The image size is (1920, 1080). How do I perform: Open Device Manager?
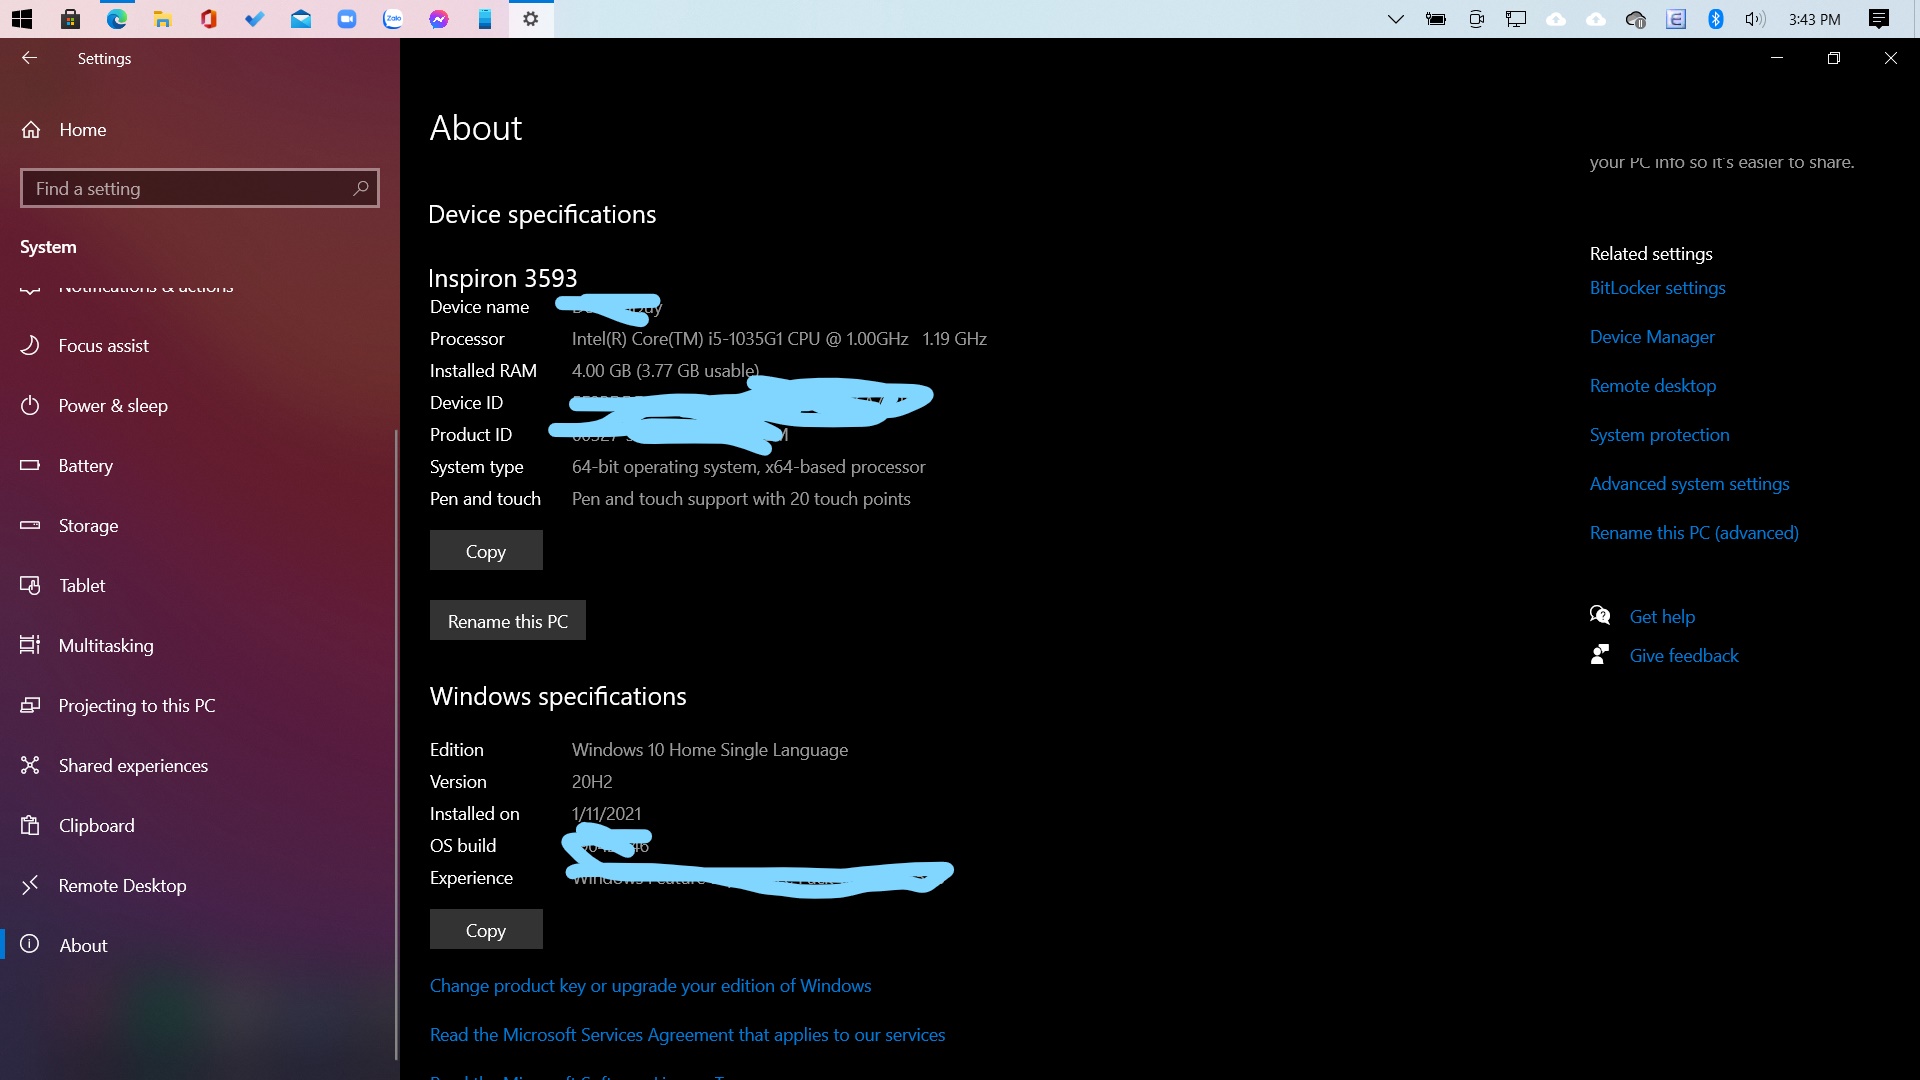(1651, 336)
